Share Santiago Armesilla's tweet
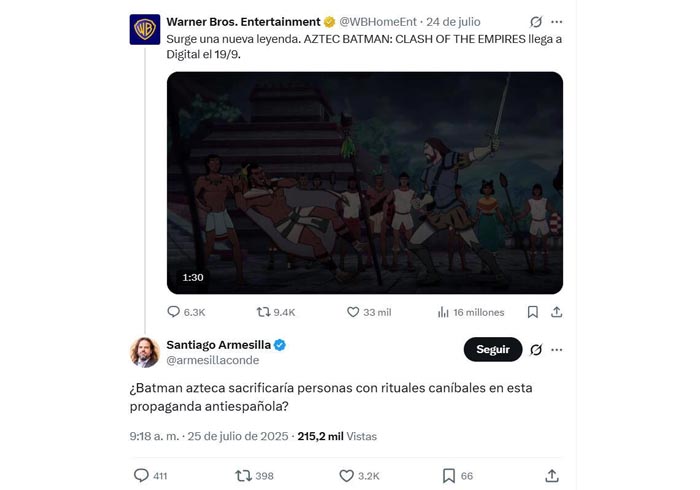The width and height of the screenshot is (700, 490). [x=552, y=476]
